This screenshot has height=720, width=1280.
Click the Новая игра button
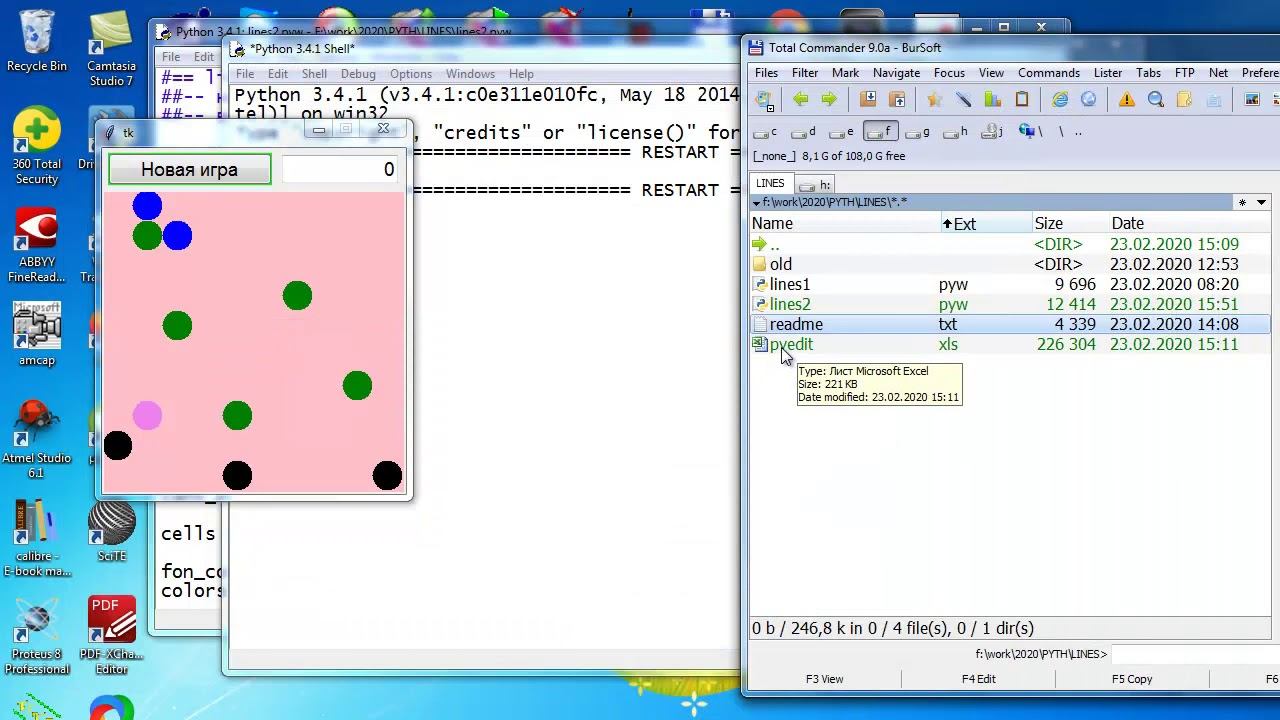(189, 170)
